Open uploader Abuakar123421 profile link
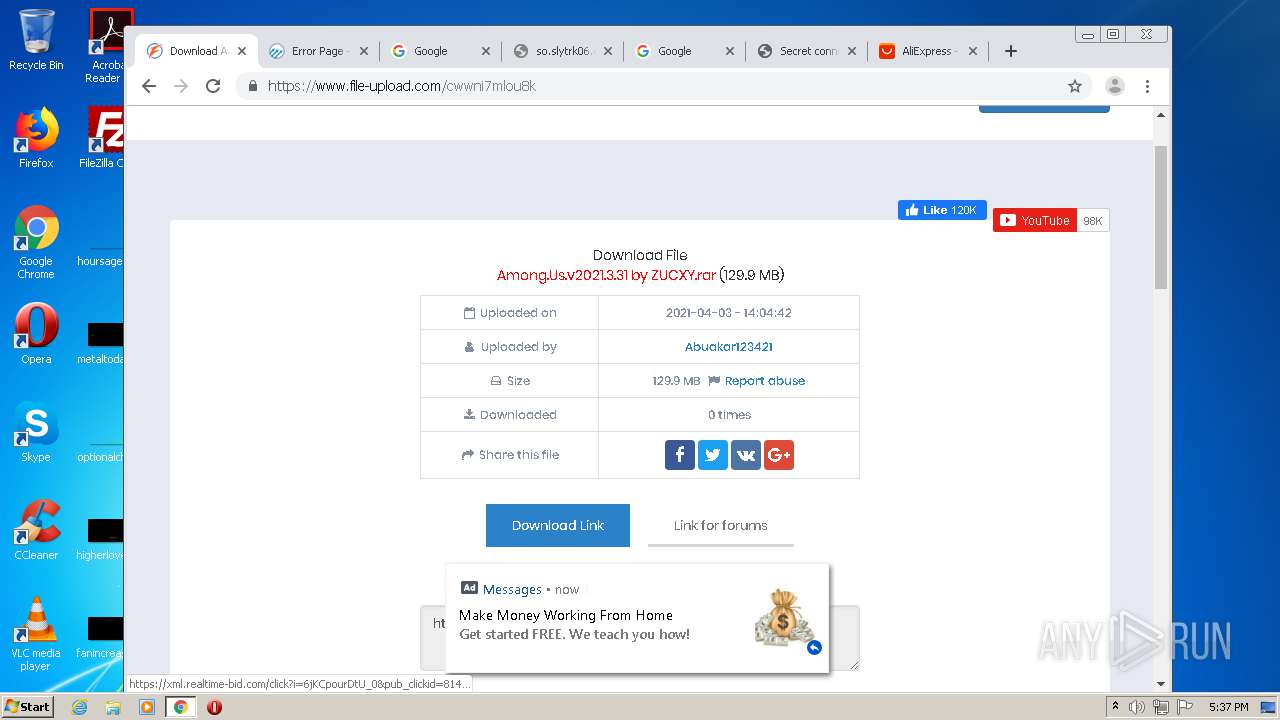Screen dimensions: 1280x720 pyautogui.click(x=729, y=347)
